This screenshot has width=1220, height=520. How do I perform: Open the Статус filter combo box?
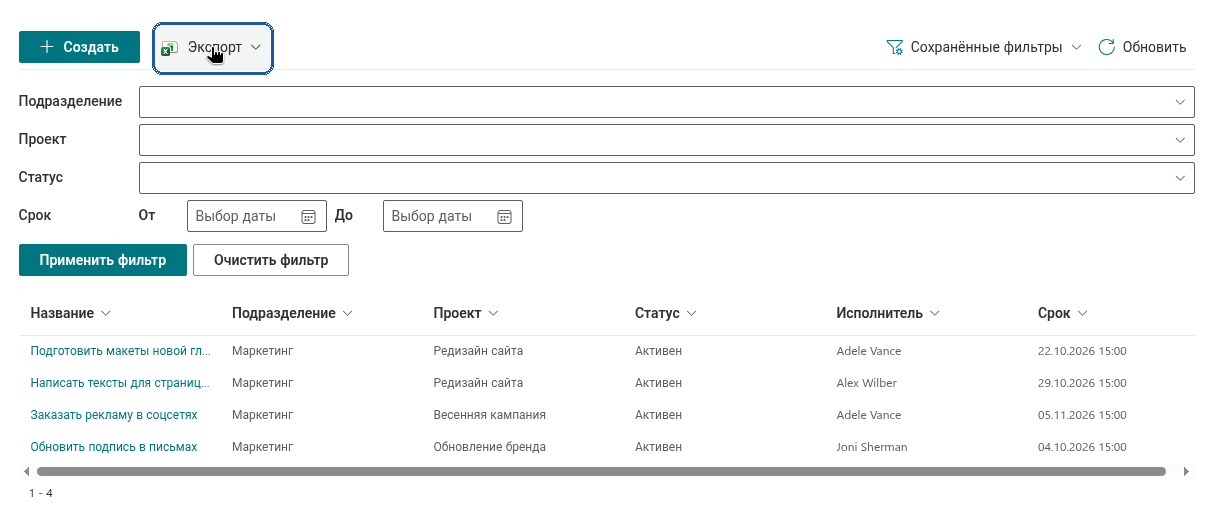pyautogui.click(x=667, y=177)
